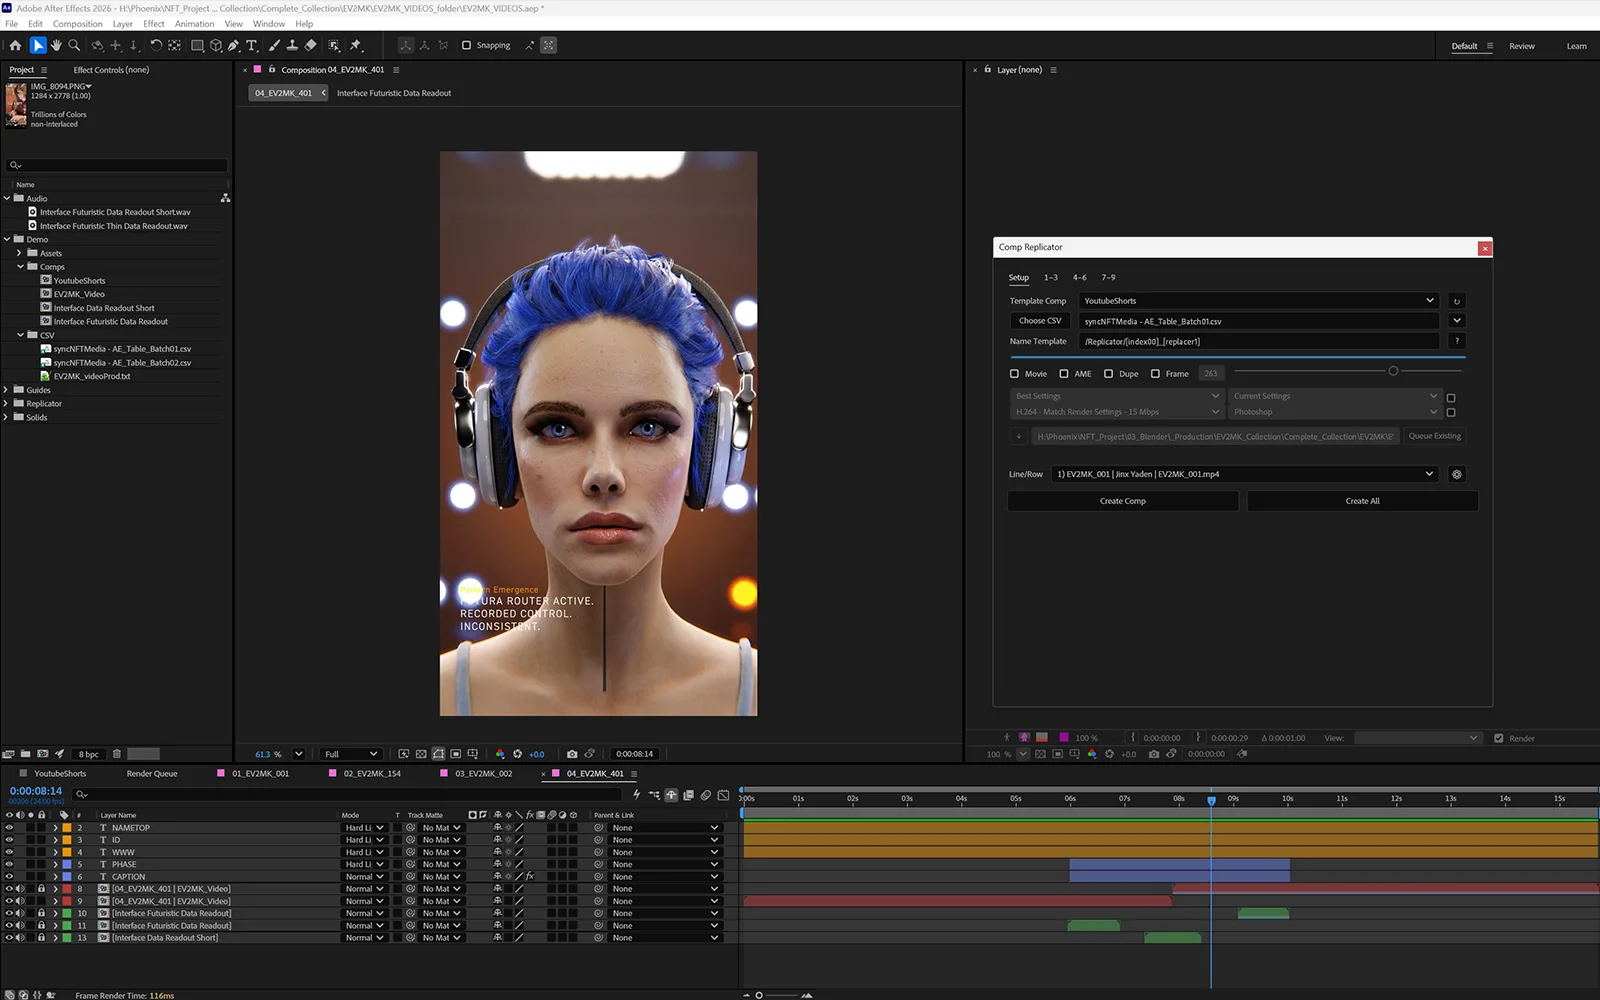Toggle the lock on the Interface Data Readout Short layer

click(x=42, y=938)
